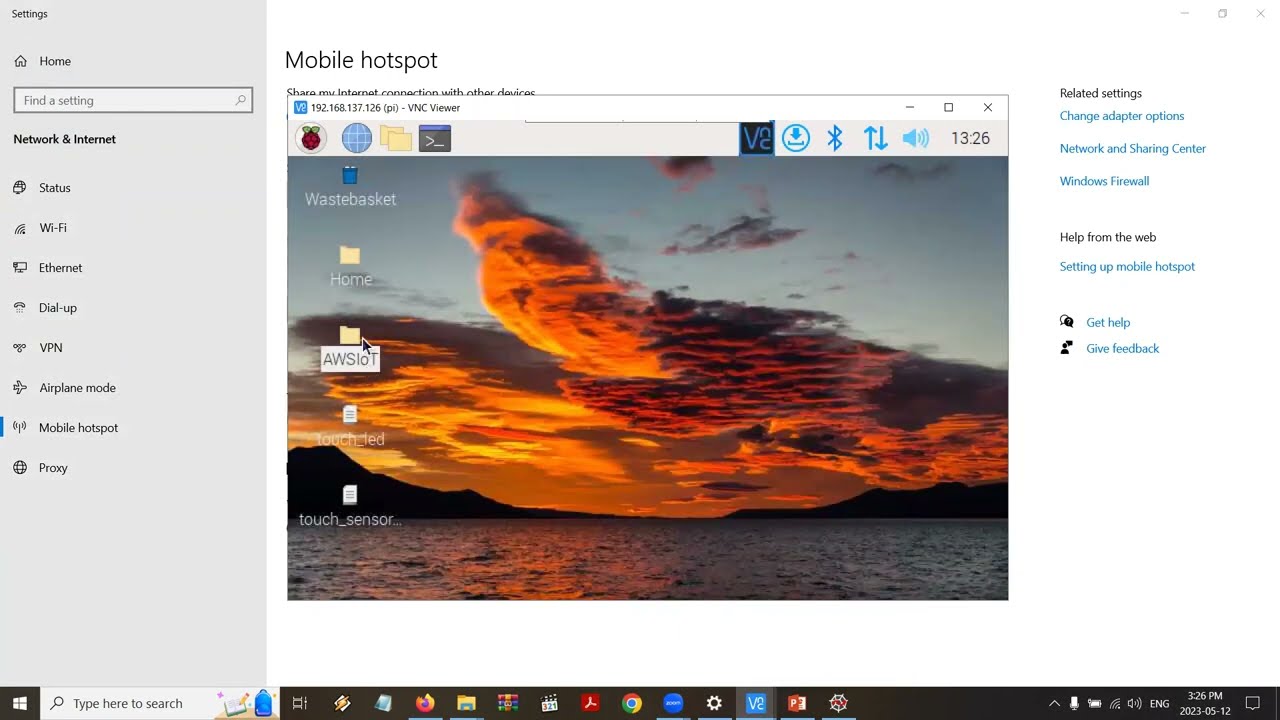Open the Windows Firewall link
The height and width of the screenshot is (720, 1280).
coord(1104,181)
